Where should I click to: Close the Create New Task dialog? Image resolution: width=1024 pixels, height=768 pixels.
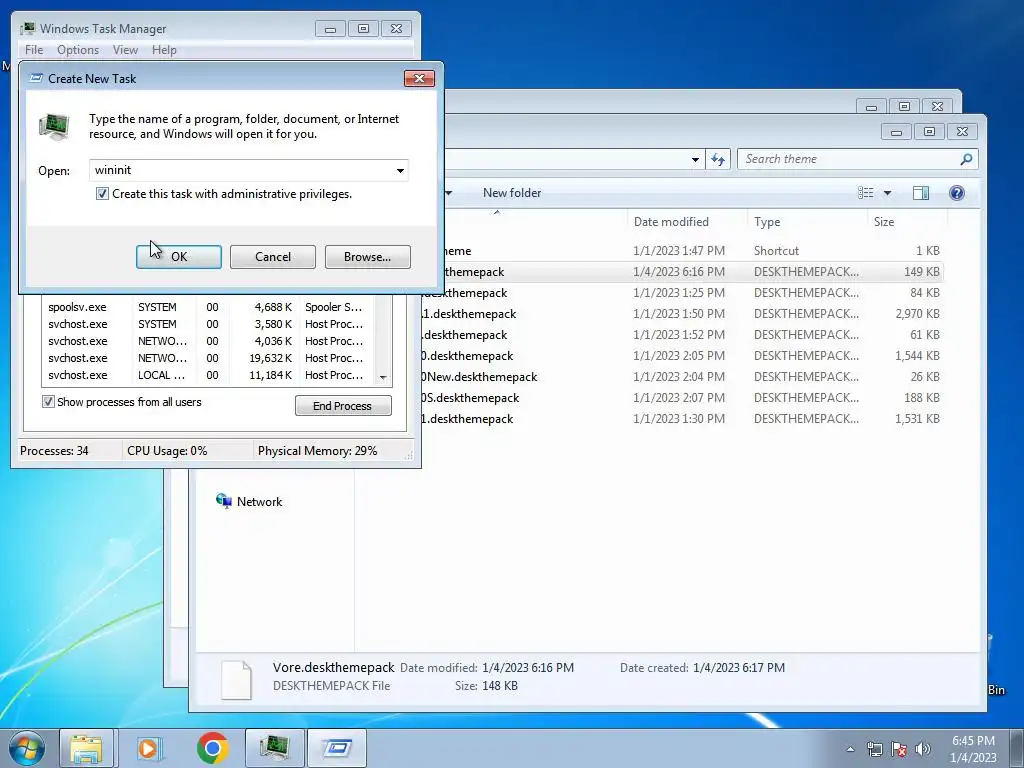tap(419, 78)
